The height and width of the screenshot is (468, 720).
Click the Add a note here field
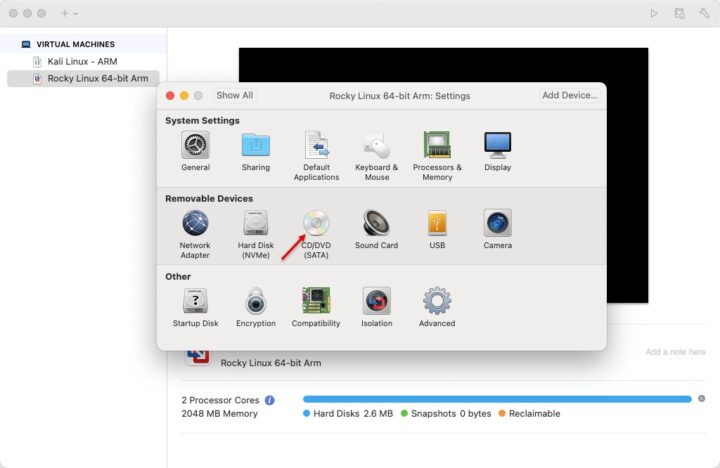(x=675, y=352)
